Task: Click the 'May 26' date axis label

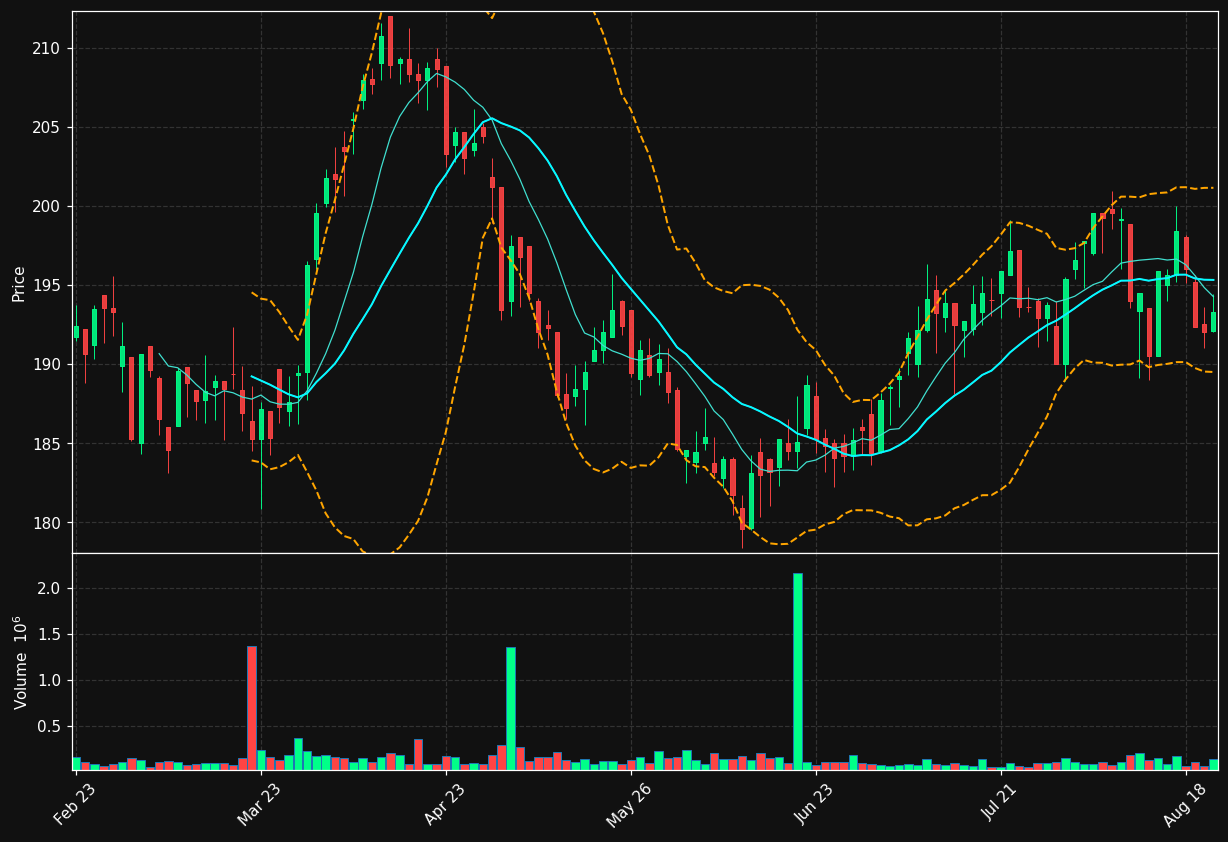Action: 629,803
